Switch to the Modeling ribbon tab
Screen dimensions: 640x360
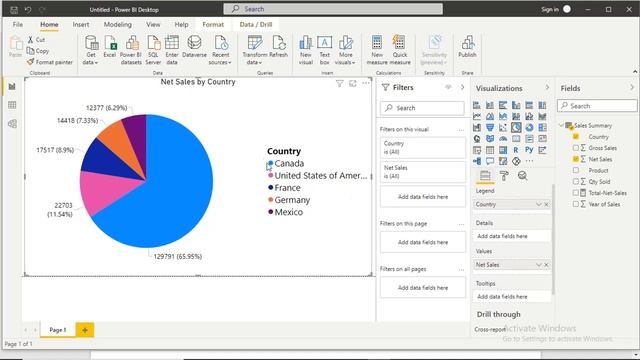[x=118, y=24]
